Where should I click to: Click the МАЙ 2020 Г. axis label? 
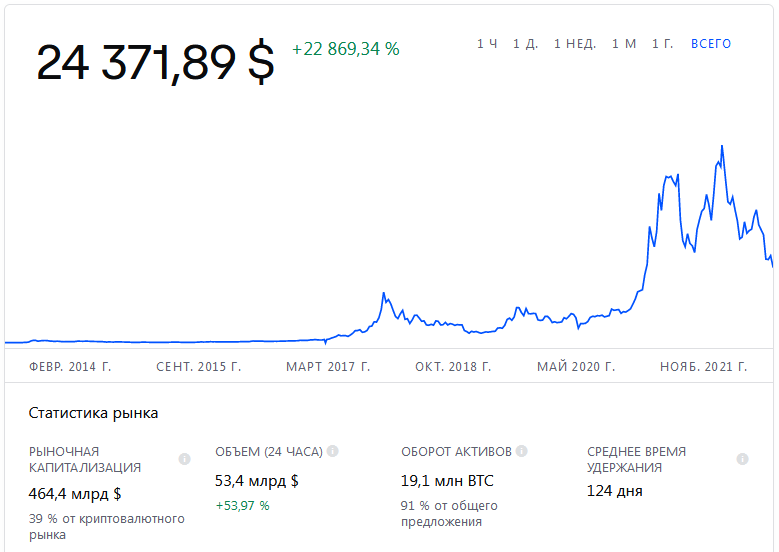click(x=576, y=367)
